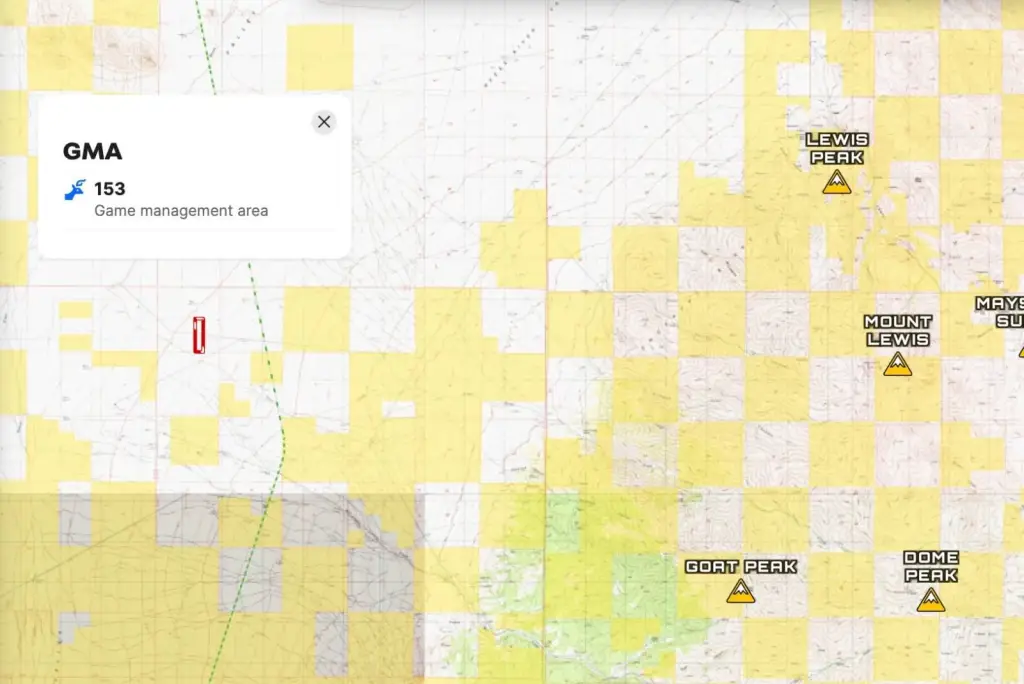The image size is (1024, 684).
Task: Click the Dome Peak text label
Action: (x=930, y=566)
